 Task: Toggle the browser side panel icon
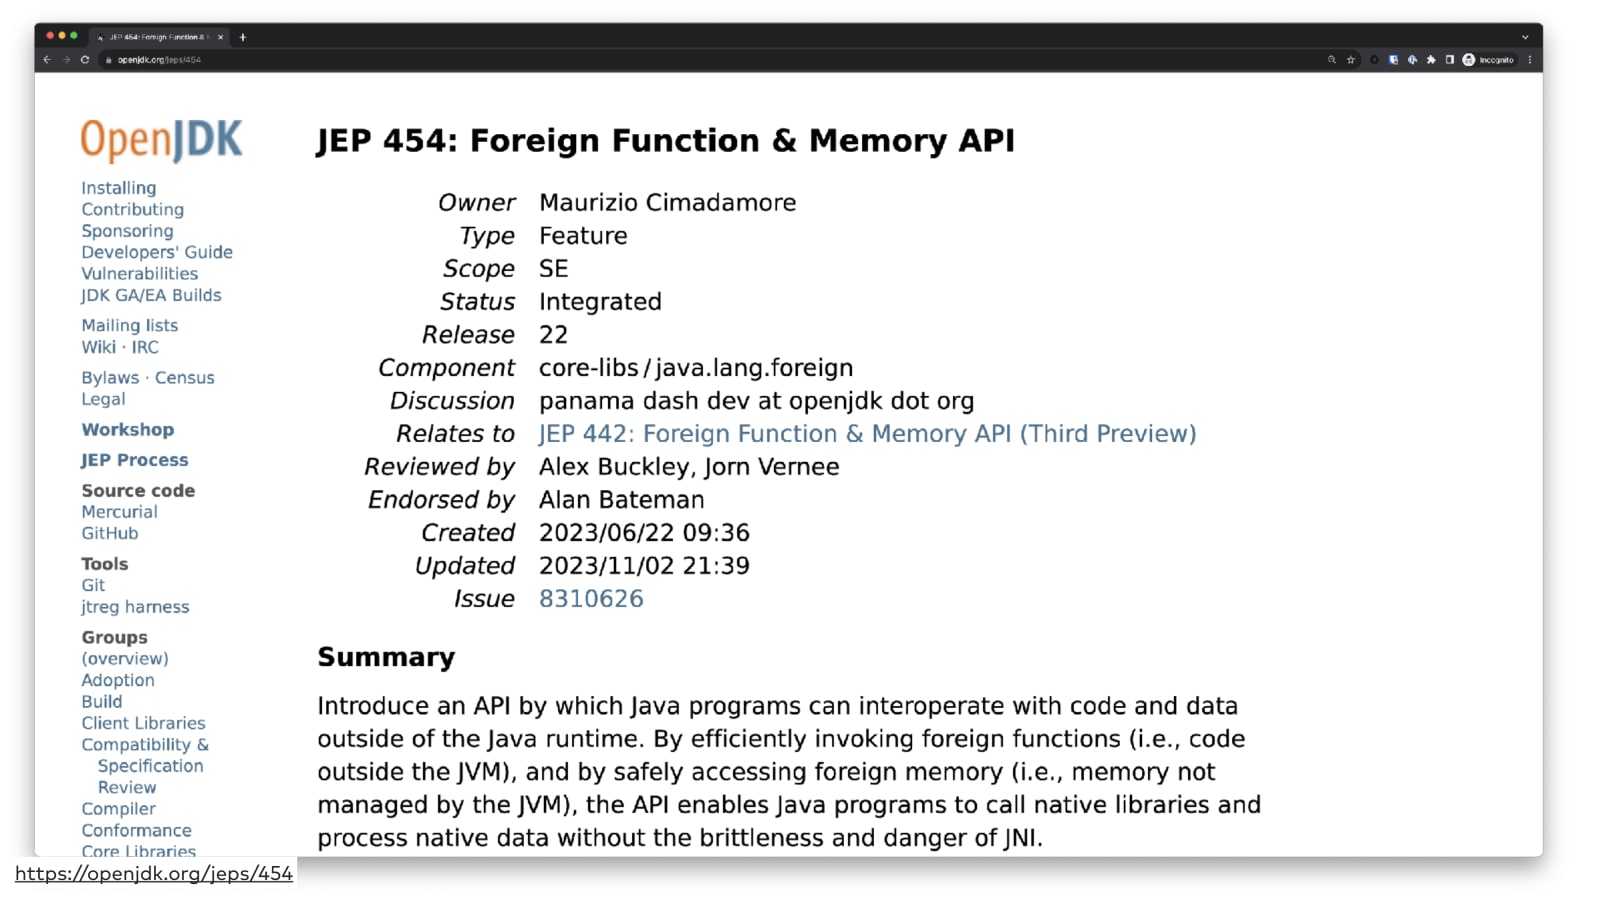pos(1449,60)
